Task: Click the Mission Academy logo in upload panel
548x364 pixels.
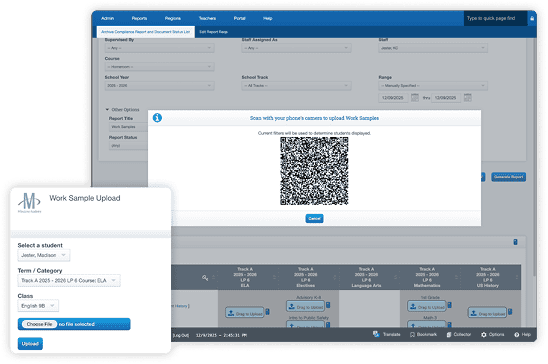Action: point(29,203)
